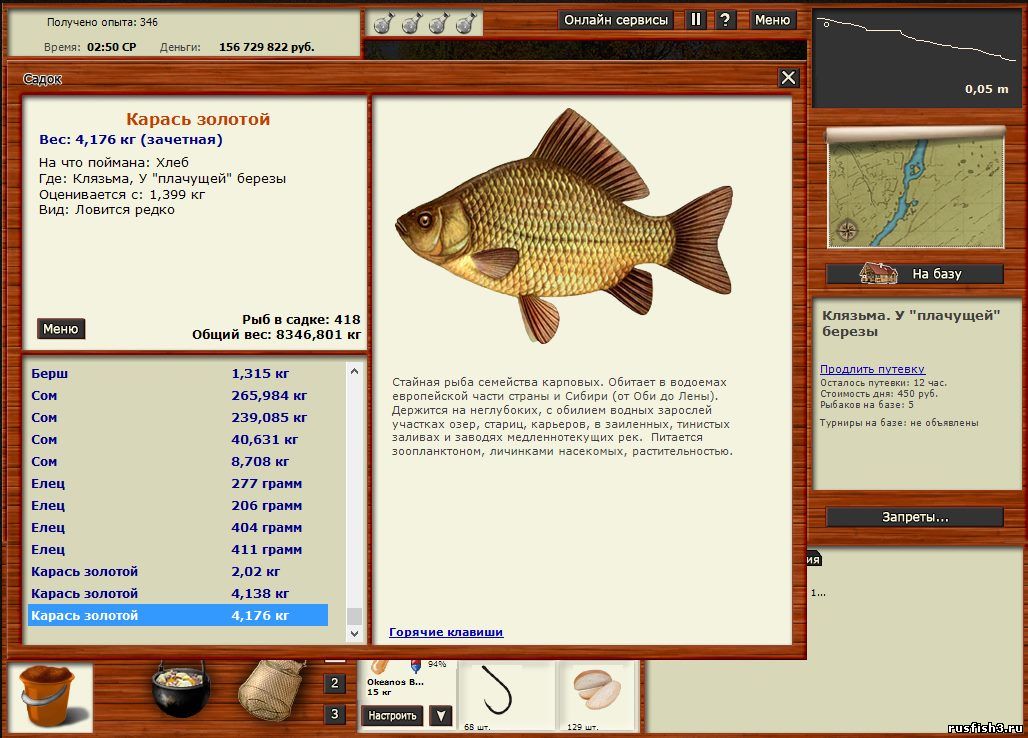This screenshot has width=1028, height=738.
Task: Click the third bonus flask icon
Action: click(x=439, y=23)
